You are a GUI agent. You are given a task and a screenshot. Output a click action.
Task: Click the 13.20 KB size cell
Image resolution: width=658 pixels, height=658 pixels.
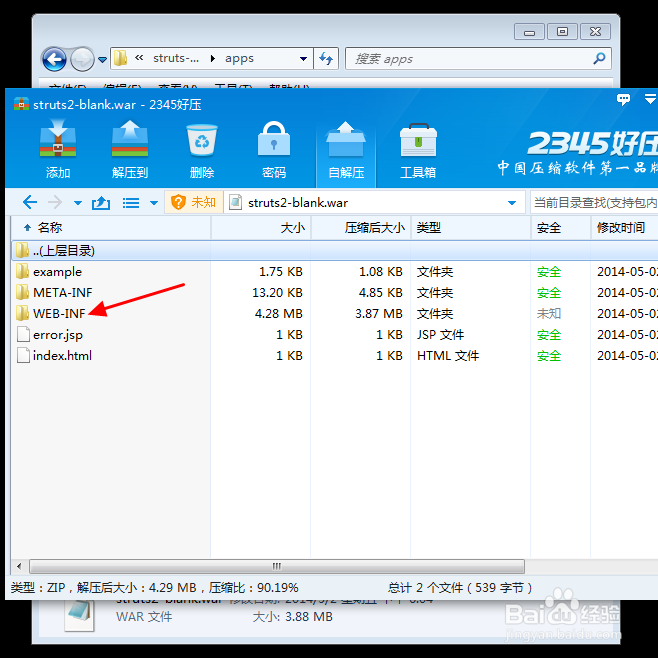point(277,292)
